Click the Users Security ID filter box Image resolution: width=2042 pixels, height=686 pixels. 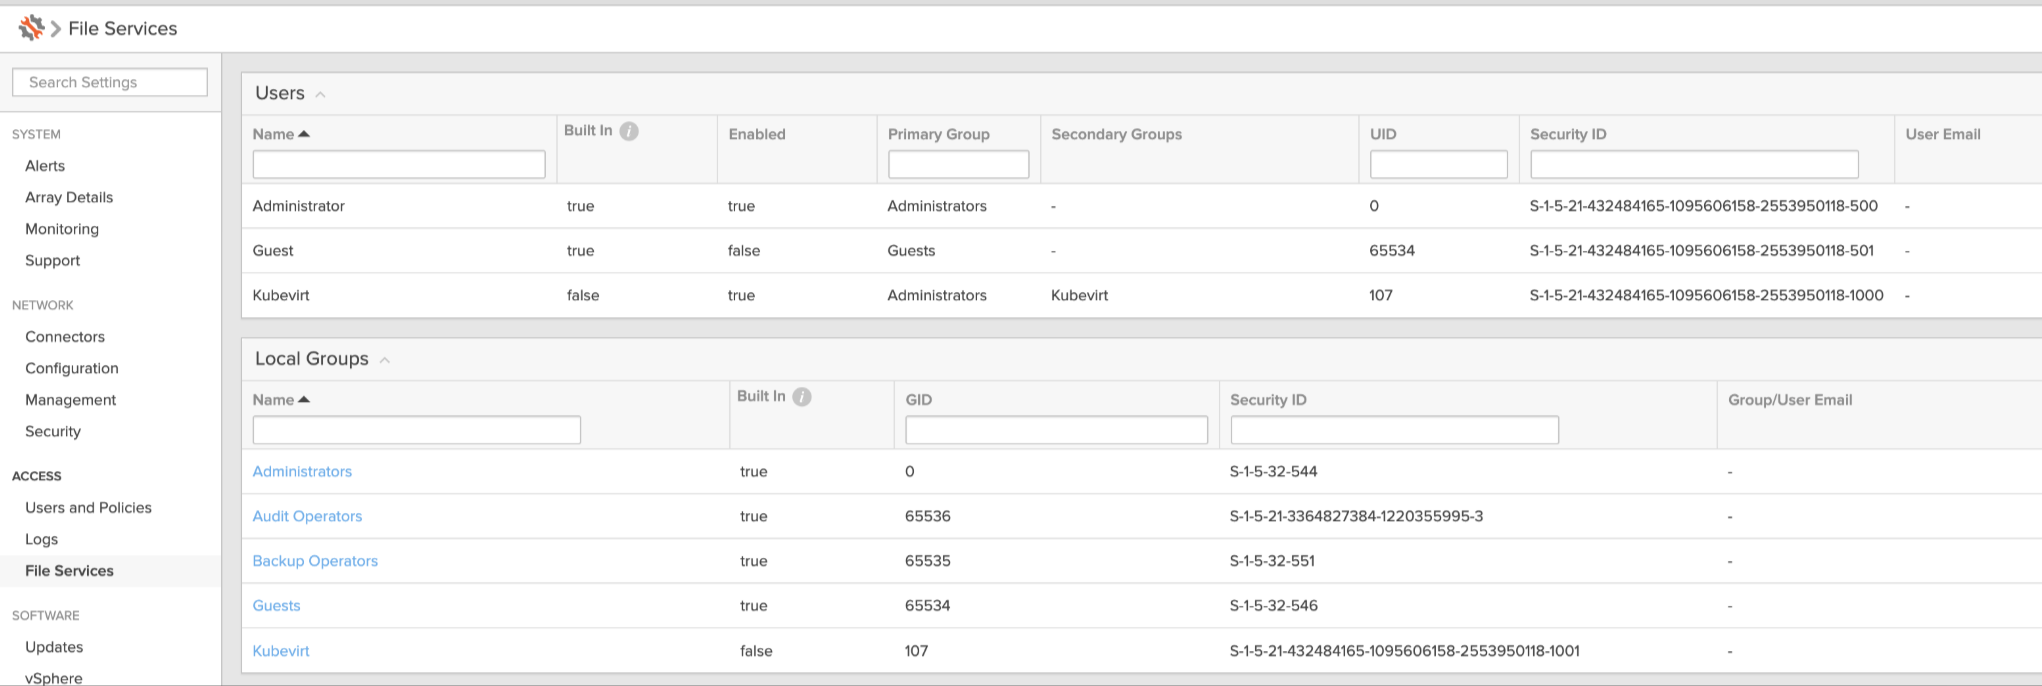(1694, 164)
